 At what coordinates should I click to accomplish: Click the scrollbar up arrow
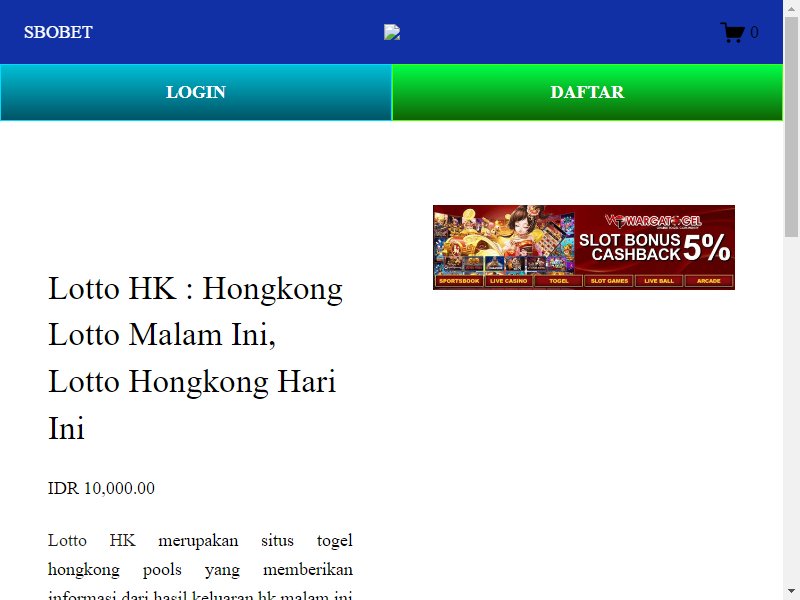791,8
